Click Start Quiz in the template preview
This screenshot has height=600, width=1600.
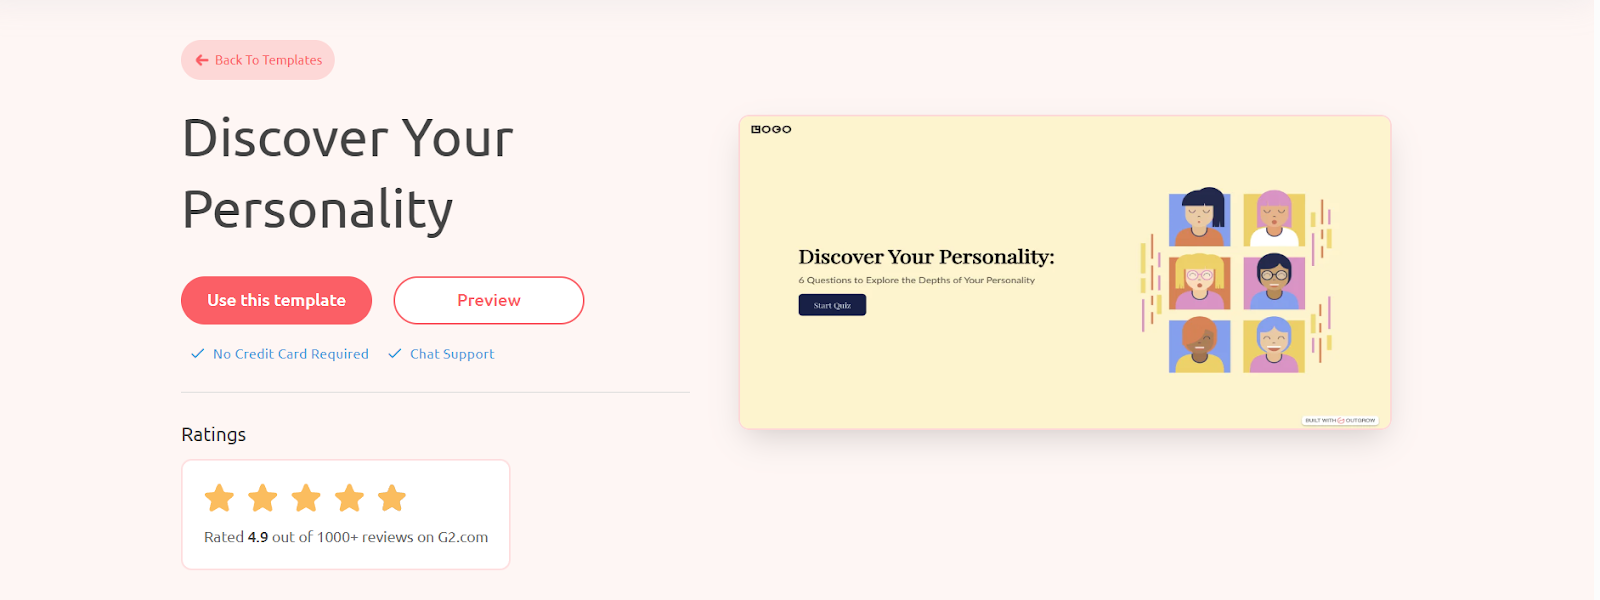832,305
